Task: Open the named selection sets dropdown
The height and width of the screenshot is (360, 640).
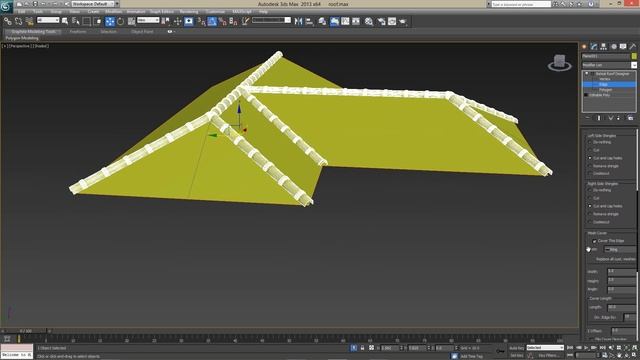Action: [x=271, y=20]
